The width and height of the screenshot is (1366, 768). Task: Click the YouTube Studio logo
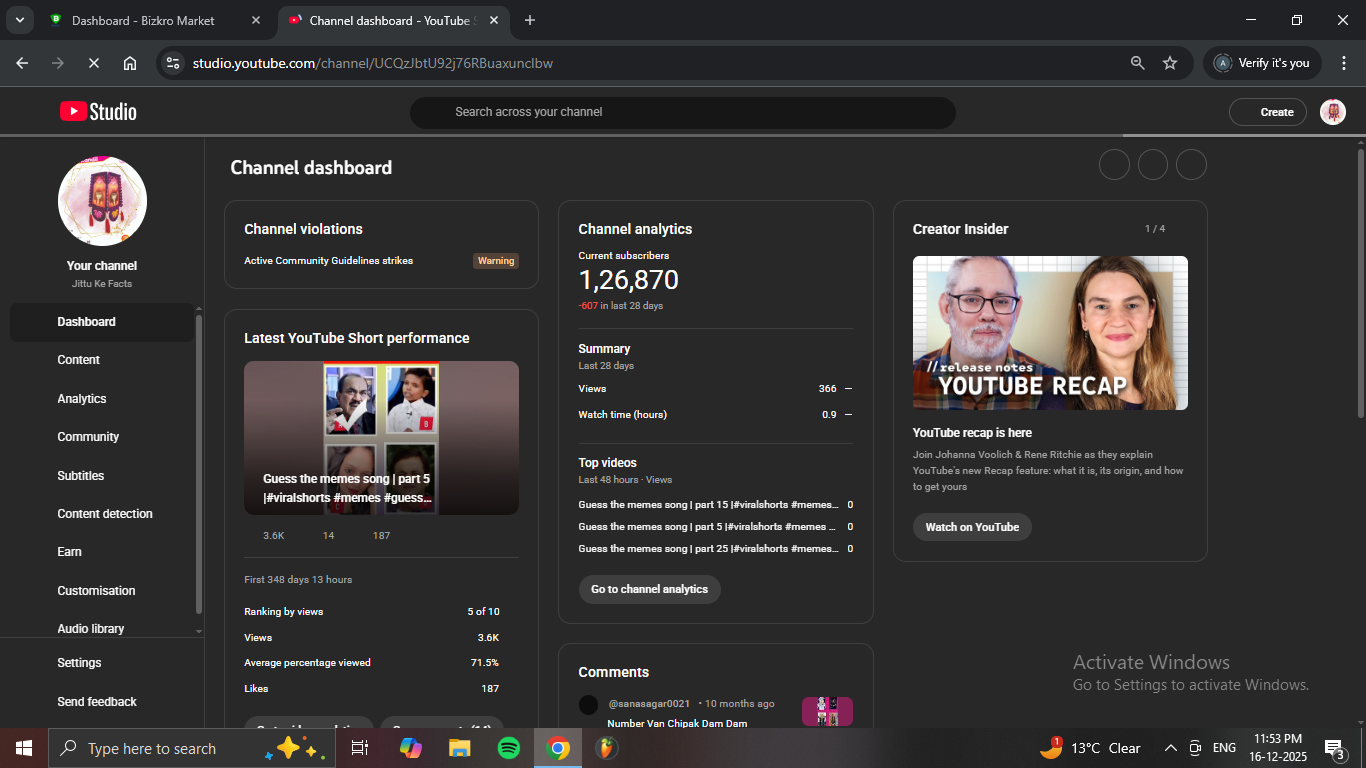(x=98, y=112)
